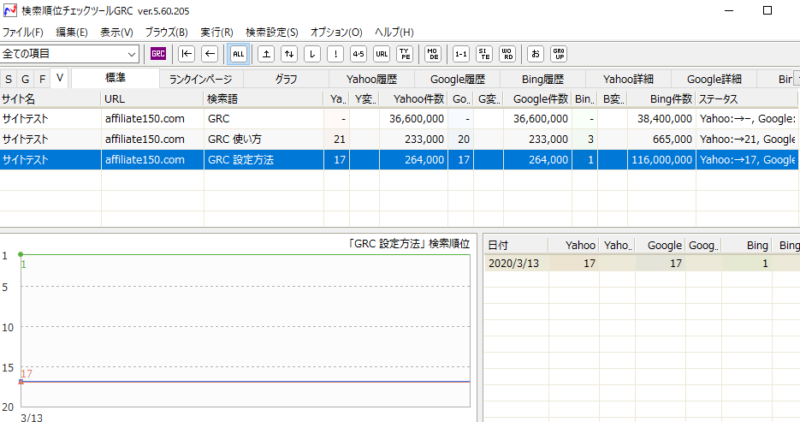Click the left arrow back icon
Viewport: 800px width, 422px height.
pyautogui.click(x=210, y=54)
